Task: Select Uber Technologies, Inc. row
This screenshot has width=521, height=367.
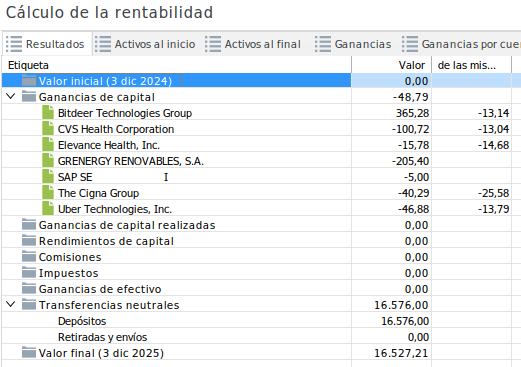Action: click(261, 209)
